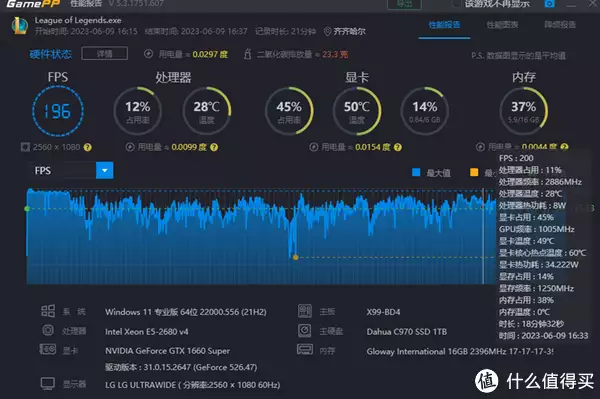The width and height of the screenshot is (600, 399).
Task: Click the orange minimum legend swatch
Action: (474, 172)
